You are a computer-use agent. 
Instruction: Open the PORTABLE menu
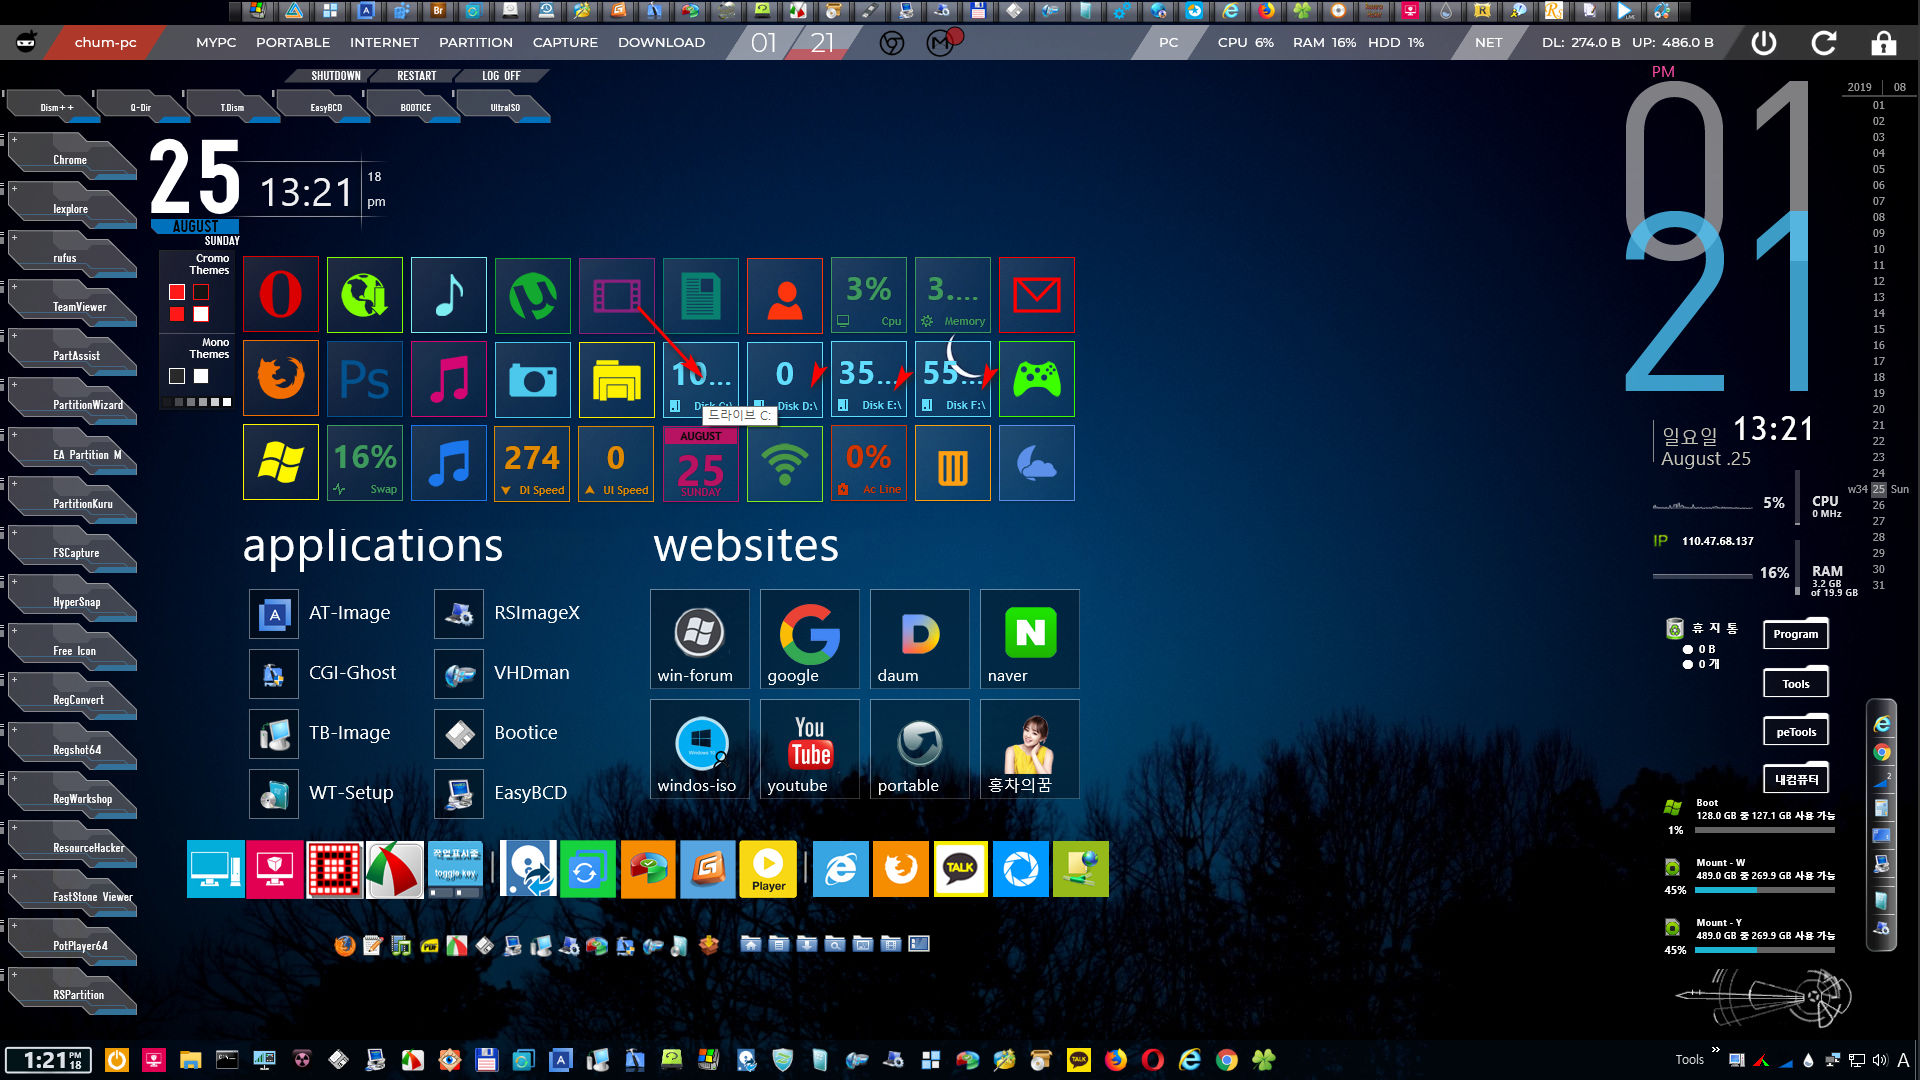(293, 43)
